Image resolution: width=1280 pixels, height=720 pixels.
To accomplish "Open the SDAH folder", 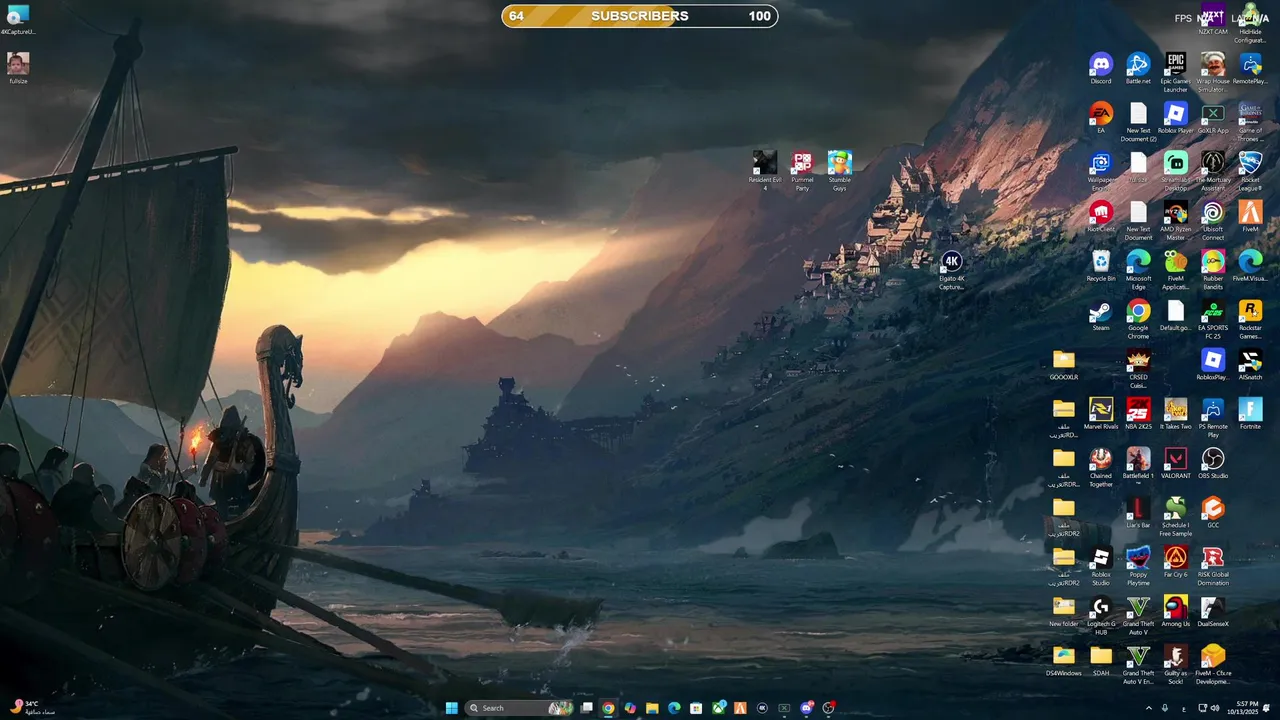I will (1101, 661).
